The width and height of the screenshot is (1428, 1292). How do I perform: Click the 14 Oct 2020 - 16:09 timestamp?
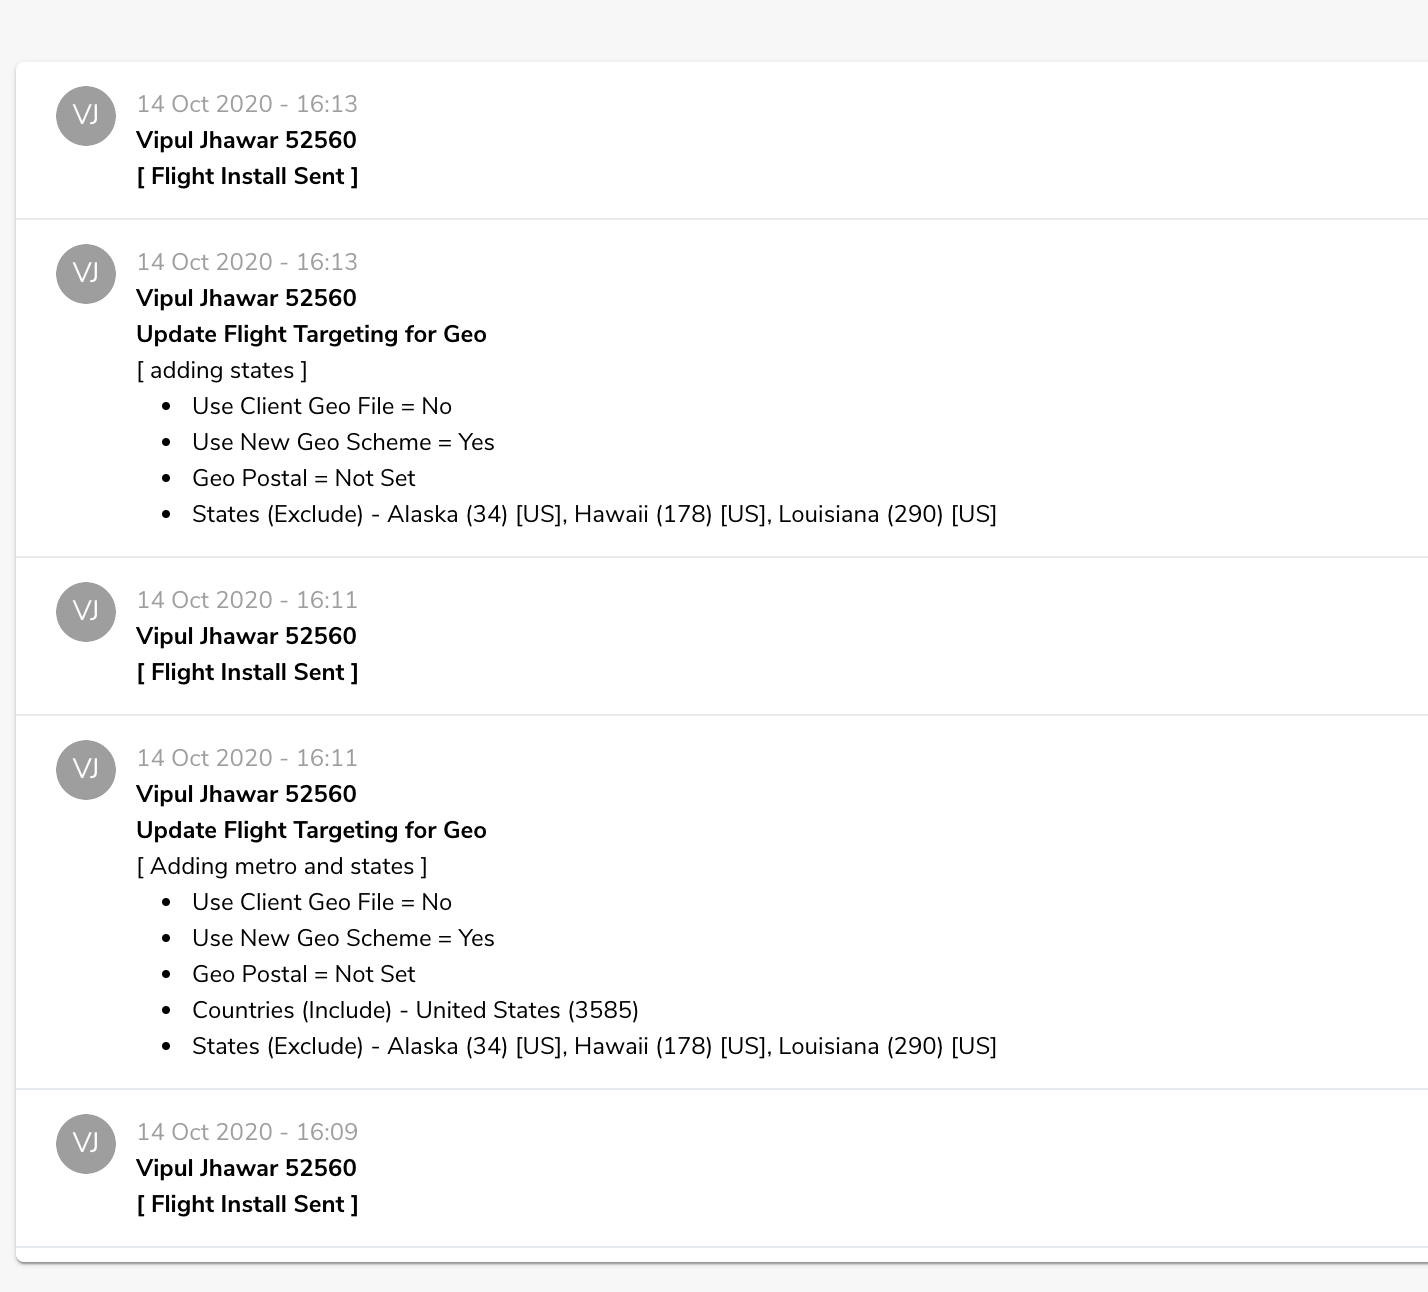tap(247, 1132)
